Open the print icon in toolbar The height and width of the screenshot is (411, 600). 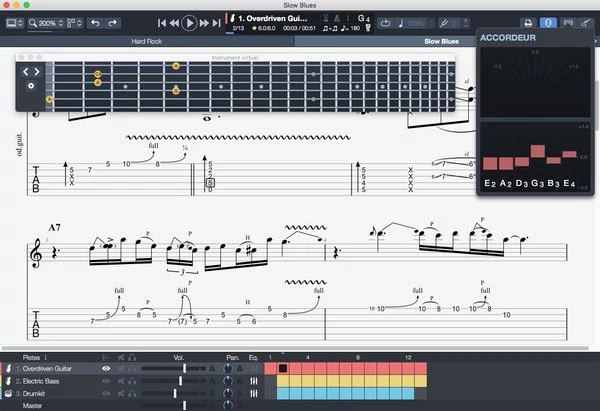(528, 23)
